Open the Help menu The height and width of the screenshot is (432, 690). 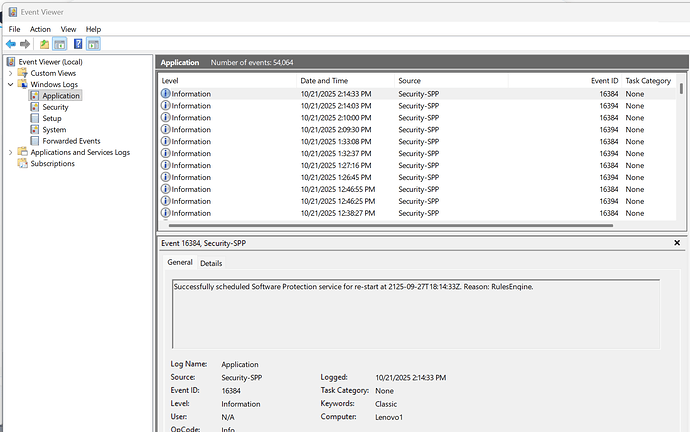93,29
